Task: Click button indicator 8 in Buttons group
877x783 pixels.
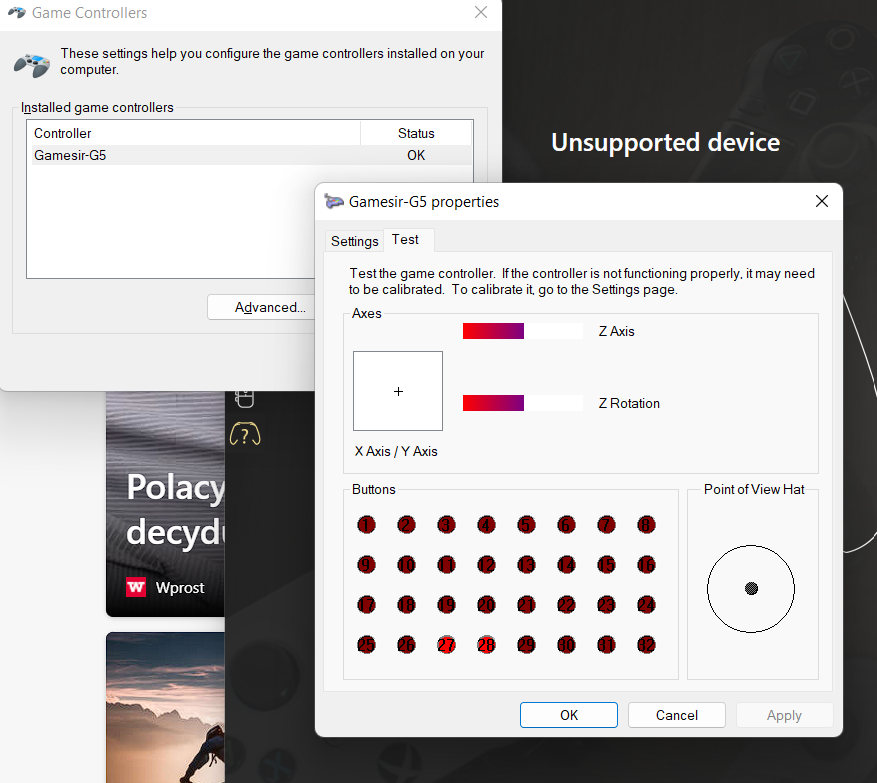Action: 646,525
